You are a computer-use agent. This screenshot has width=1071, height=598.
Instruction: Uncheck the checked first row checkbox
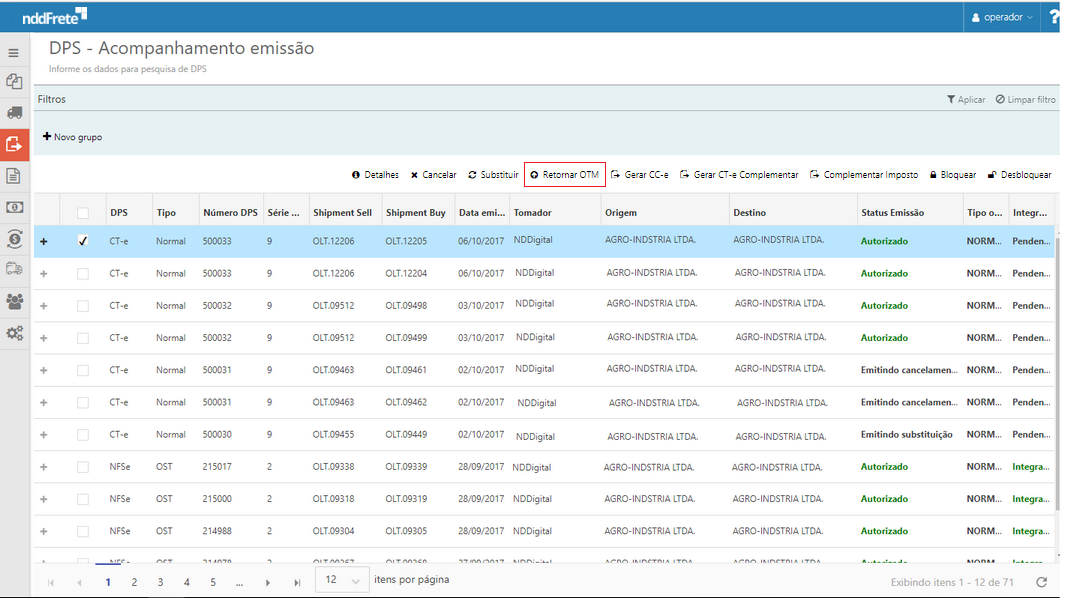[x=83, y=241]
